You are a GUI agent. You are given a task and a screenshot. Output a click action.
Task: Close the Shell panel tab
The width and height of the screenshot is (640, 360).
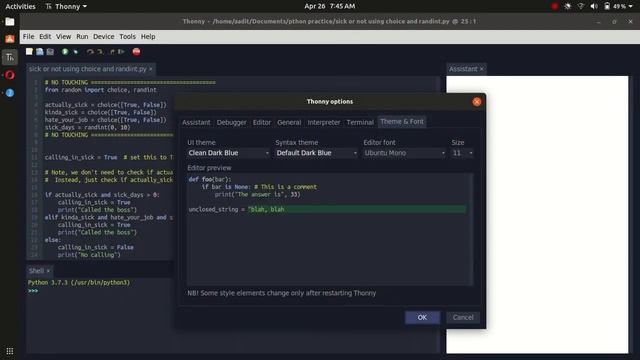(x=48, y=271)
